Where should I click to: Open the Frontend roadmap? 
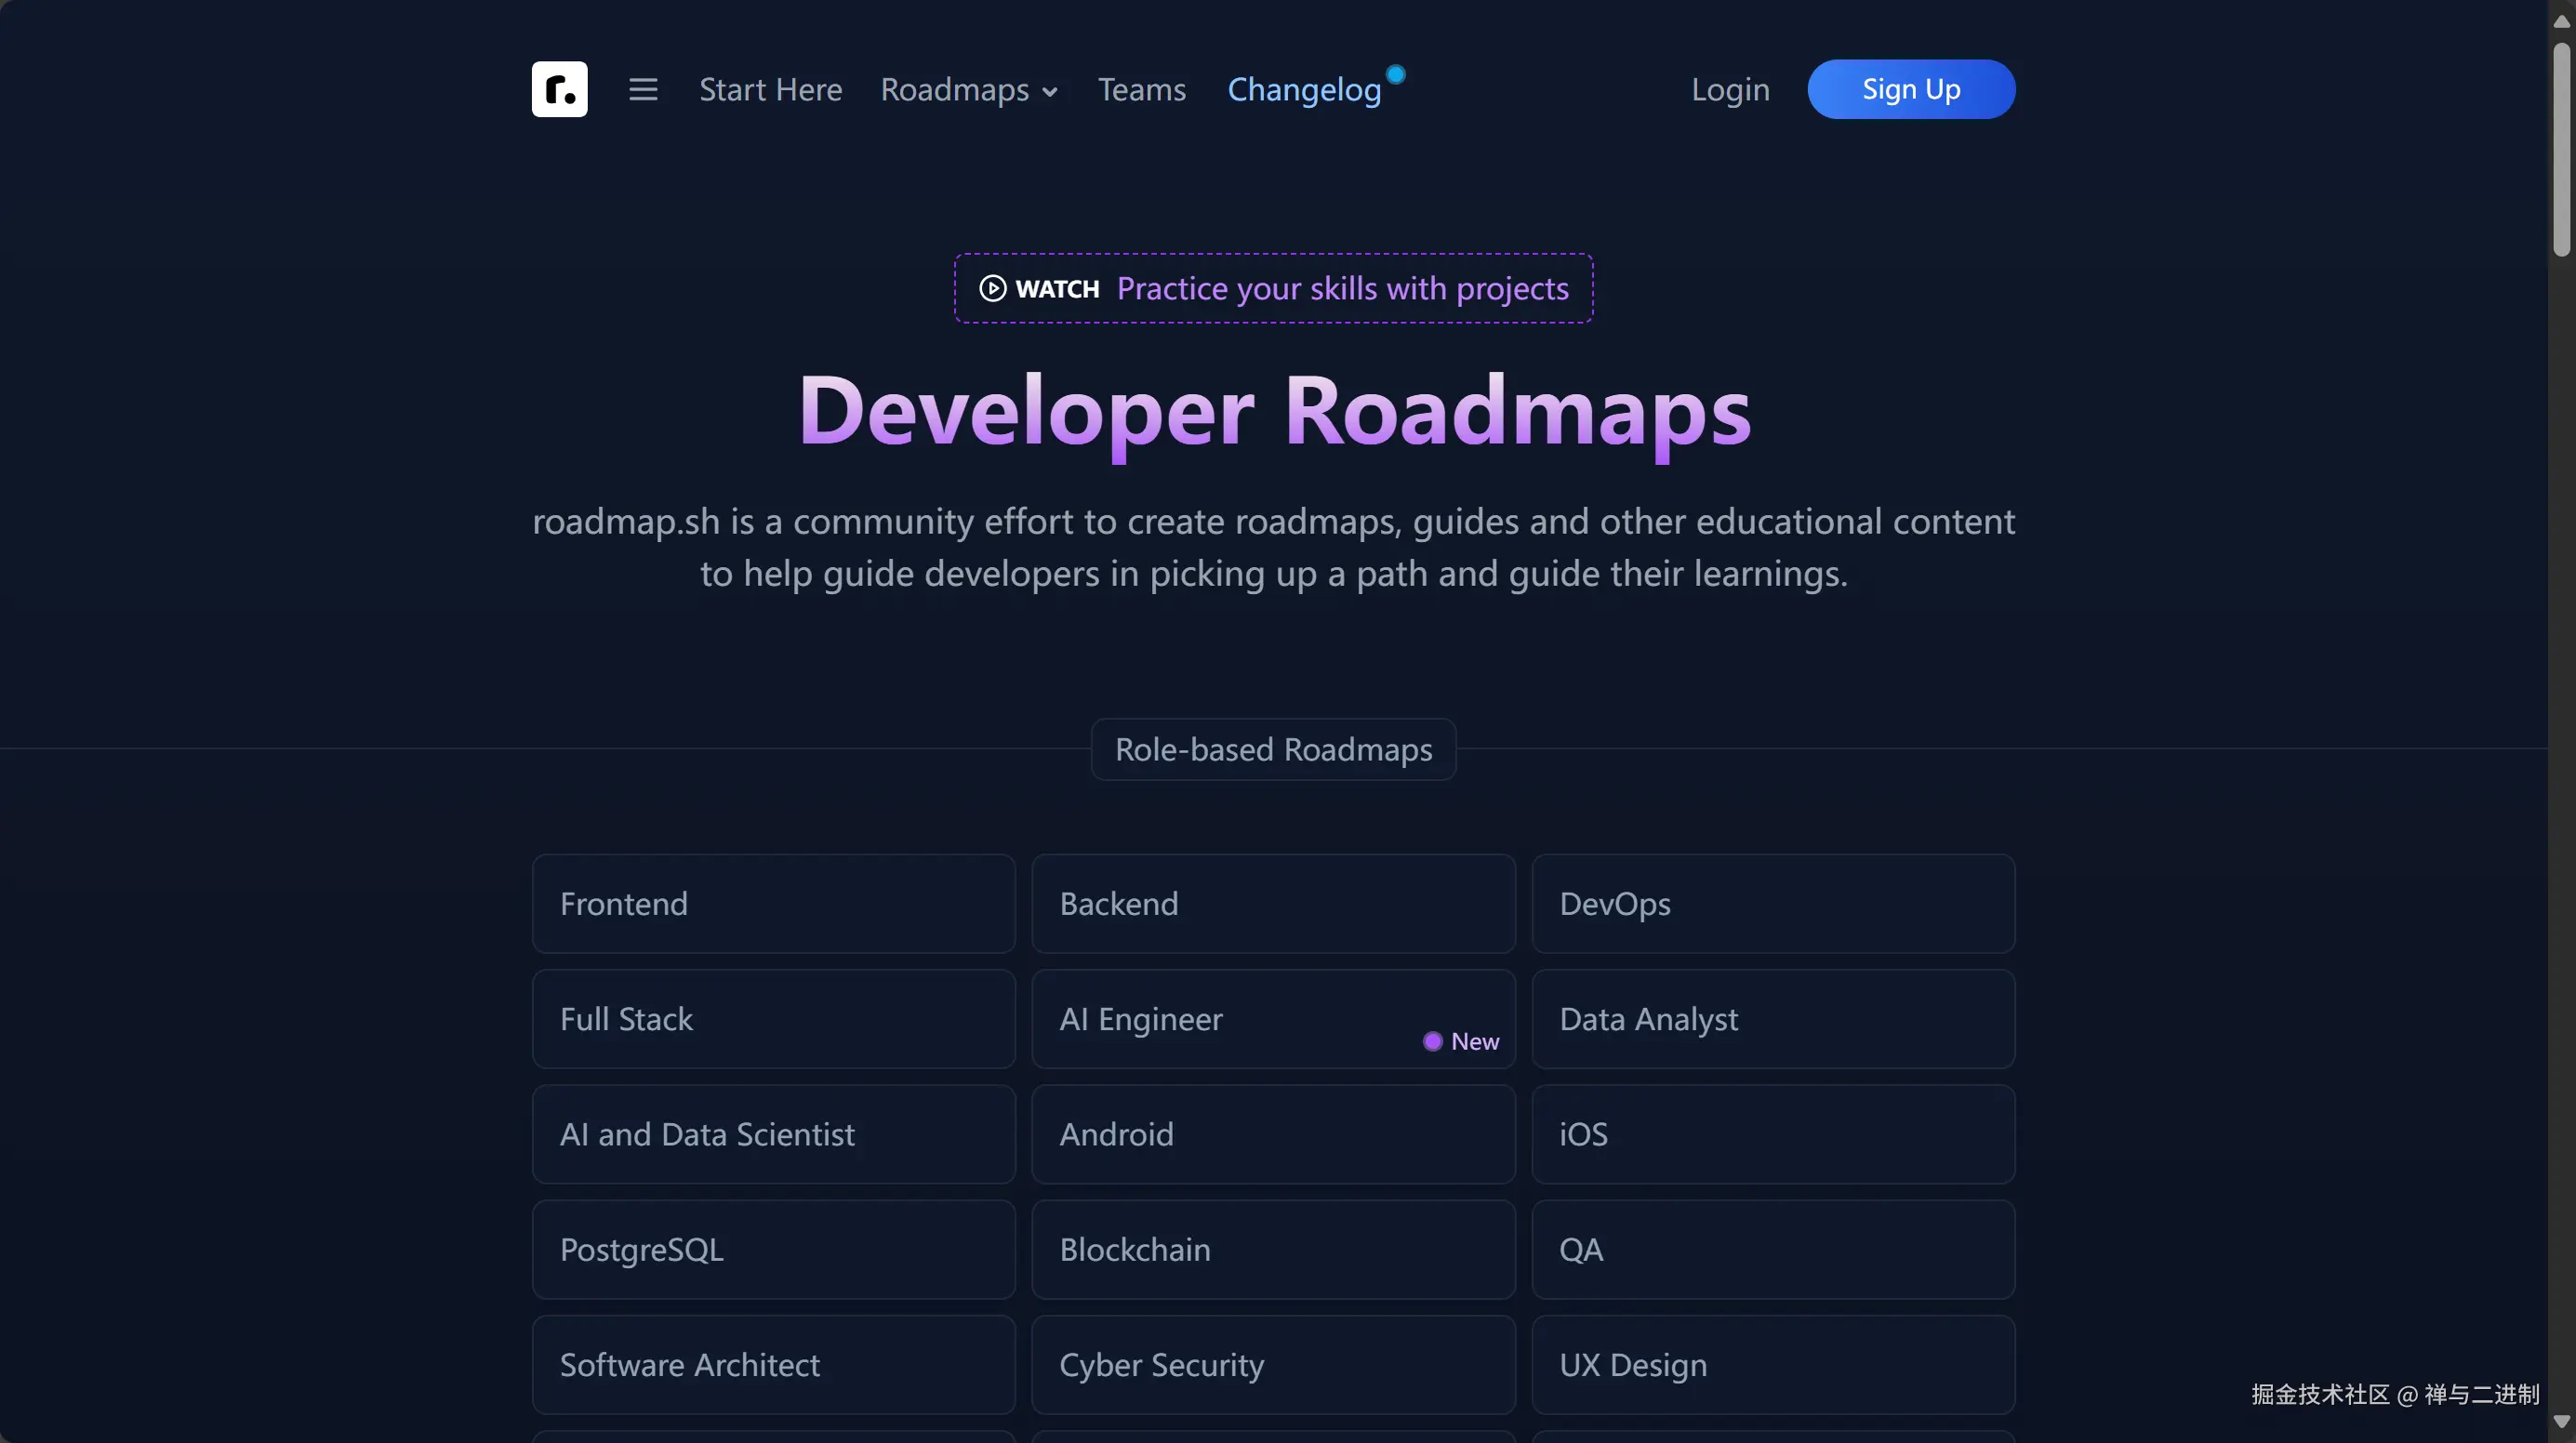click(x=773, y=903)
